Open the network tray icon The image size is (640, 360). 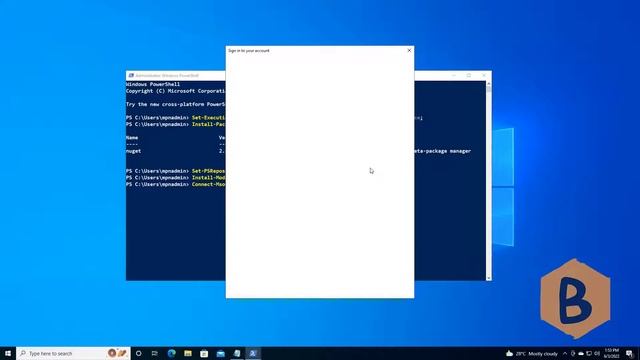589,353
